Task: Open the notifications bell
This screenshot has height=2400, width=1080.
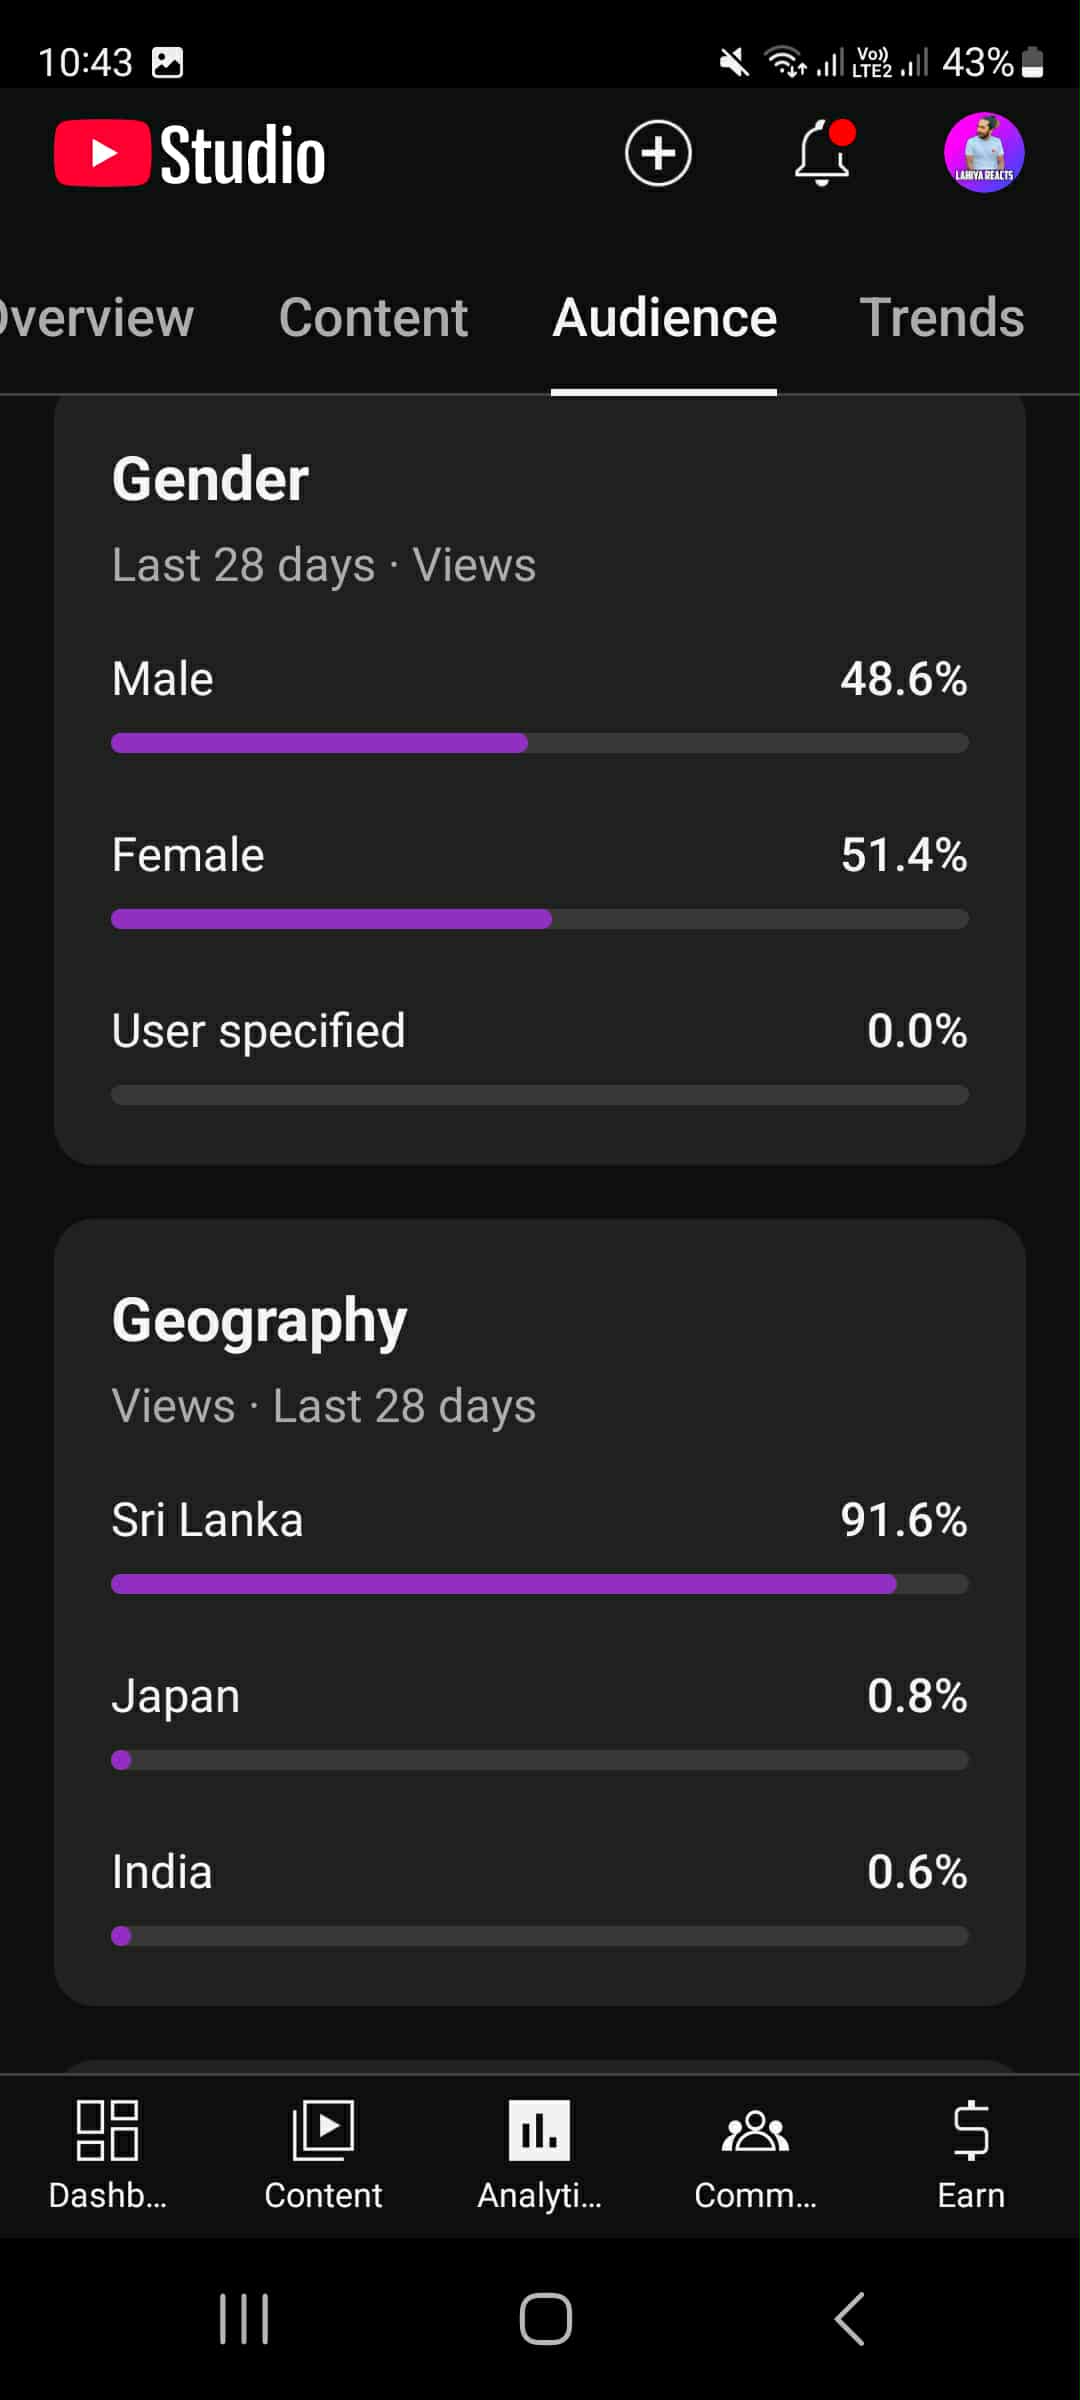Action: click(x=823, y=153)
